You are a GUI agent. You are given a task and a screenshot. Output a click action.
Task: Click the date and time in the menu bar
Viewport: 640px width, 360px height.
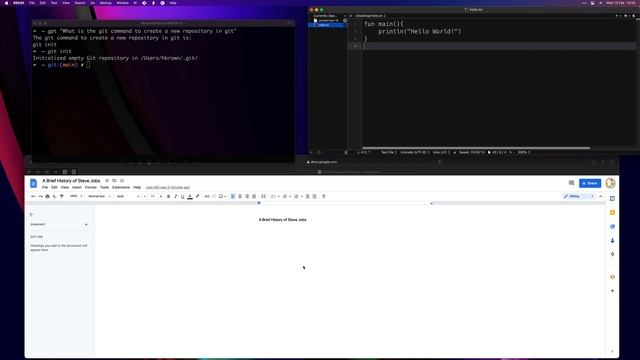click(620, 3)
